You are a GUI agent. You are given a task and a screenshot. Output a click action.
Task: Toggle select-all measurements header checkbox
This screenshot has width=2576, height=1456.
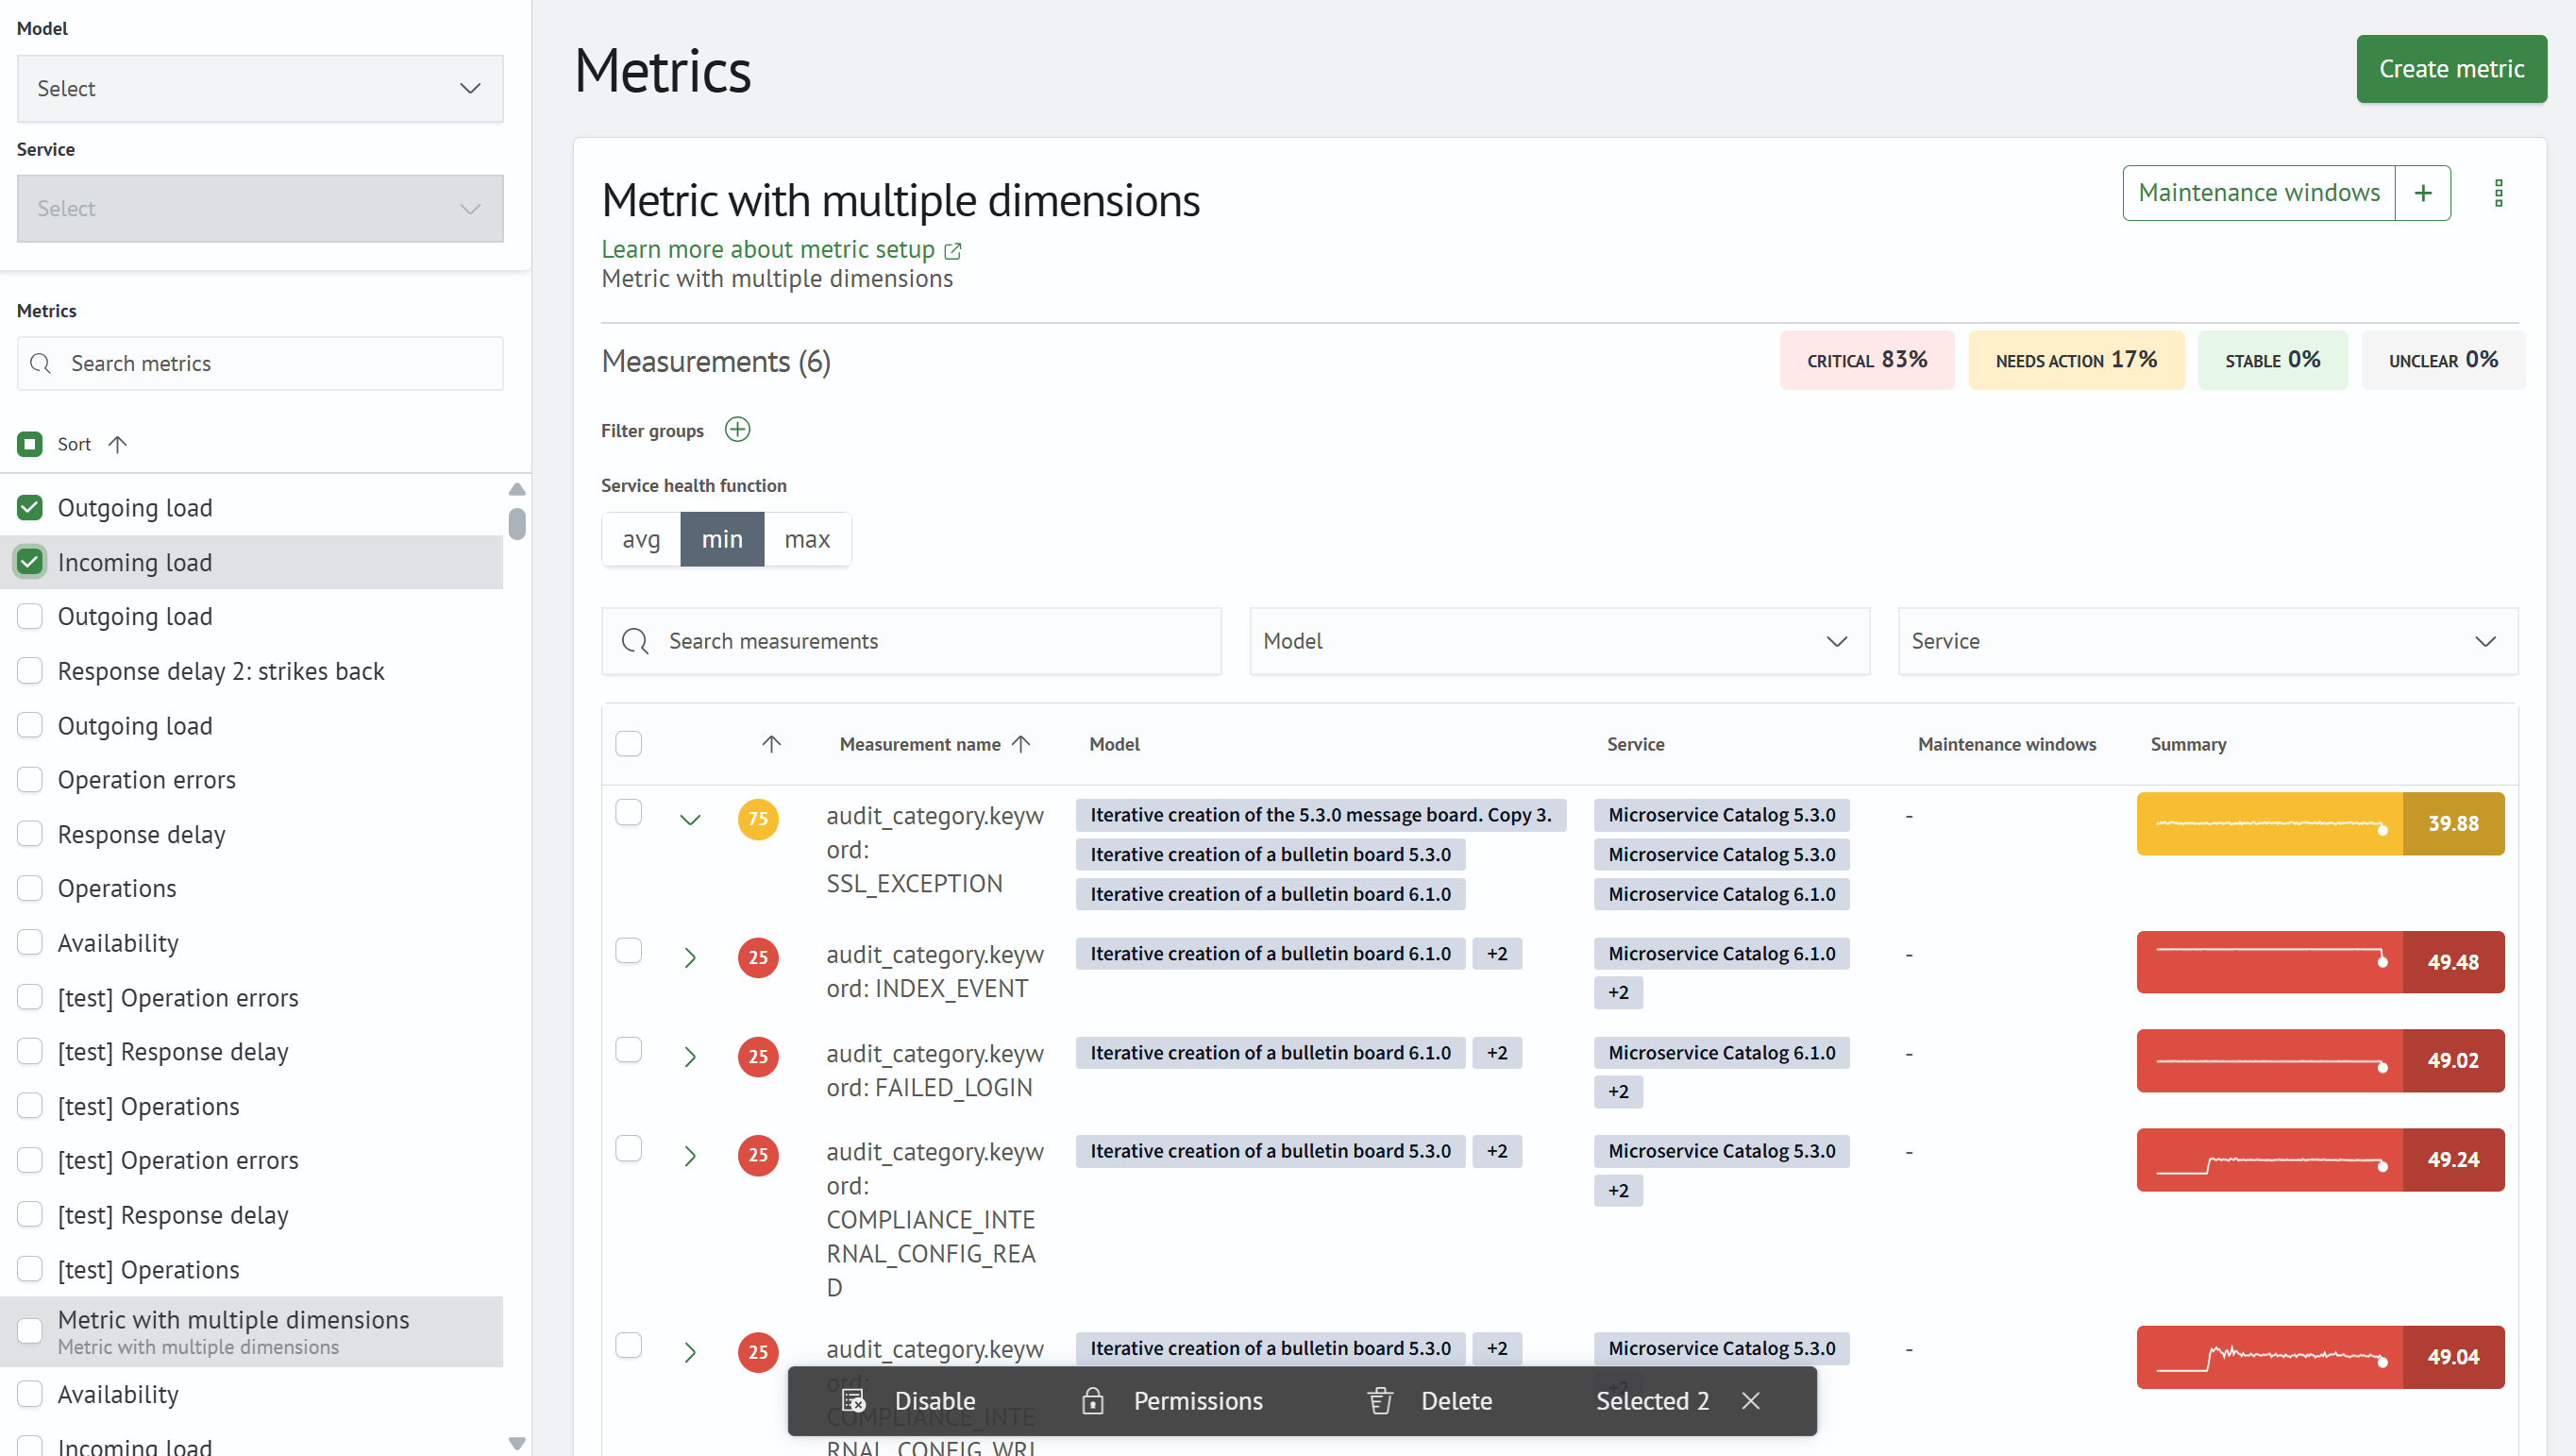(x=628, y=744)
